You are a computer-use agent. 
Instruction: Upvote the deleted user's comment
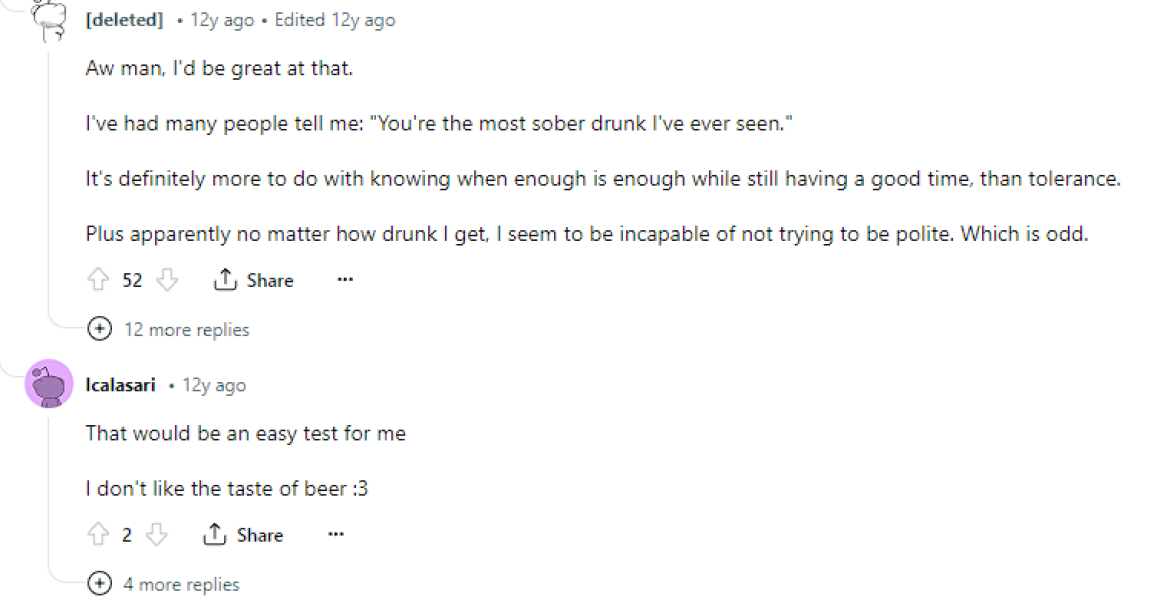98,281
